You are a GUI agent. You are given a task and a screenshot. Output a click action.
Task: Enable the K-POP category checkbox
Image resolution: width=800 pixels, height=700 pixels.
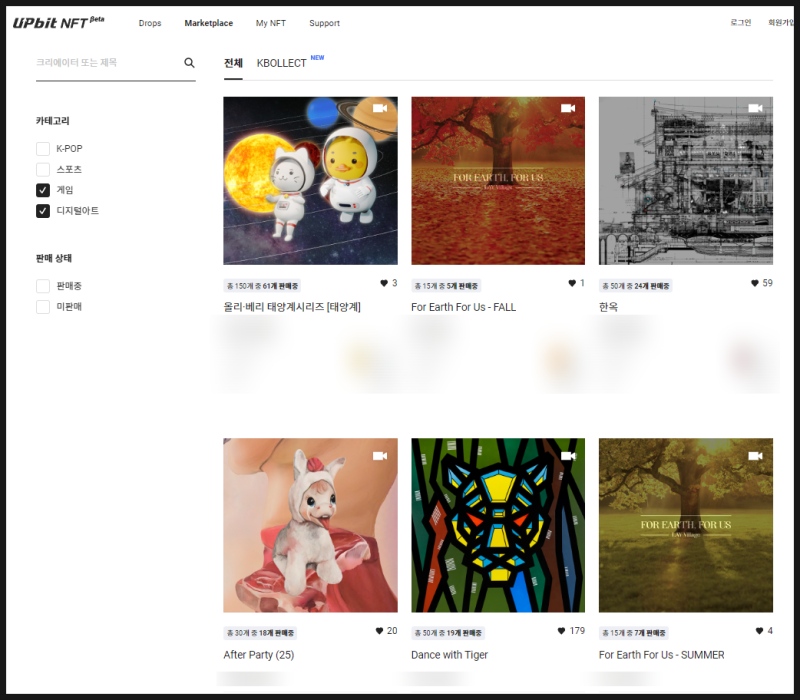[43, 149]
